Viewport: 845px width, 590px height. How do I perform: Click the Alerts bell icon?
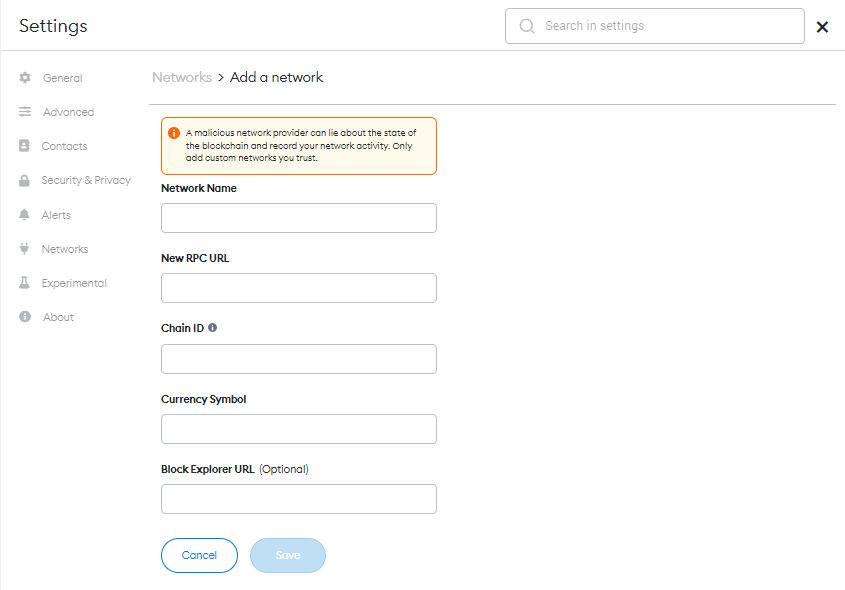[25, 215]
